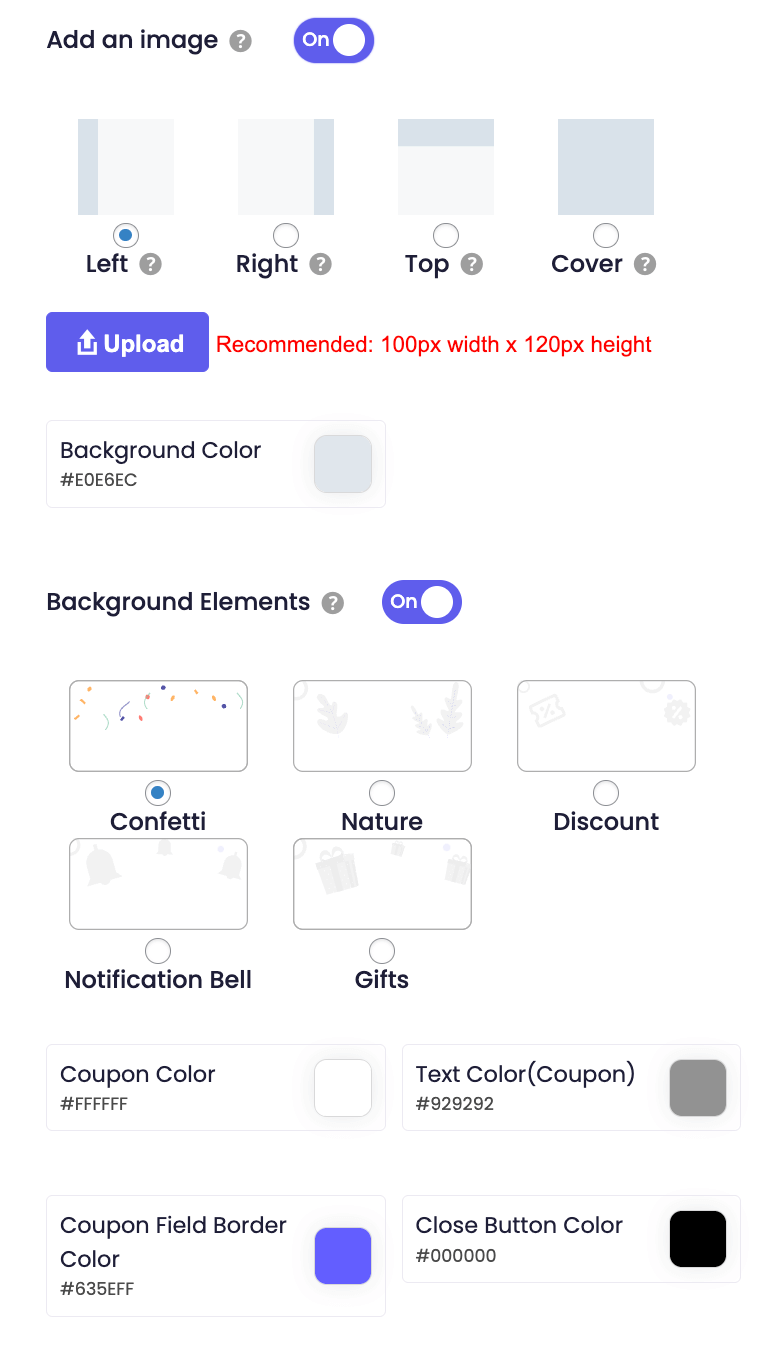This screenshot has width=766, height=1372.
Task: Click help icon next to Add an image
Action: pyautogui.click(x=240, y=41)
